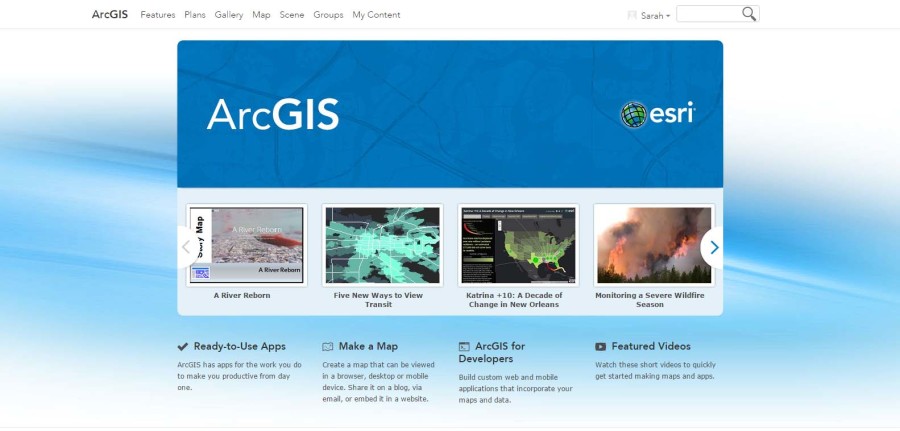Open Map from the navigation bar
This screenshot has width=900, height=431.
coord(261,15)
